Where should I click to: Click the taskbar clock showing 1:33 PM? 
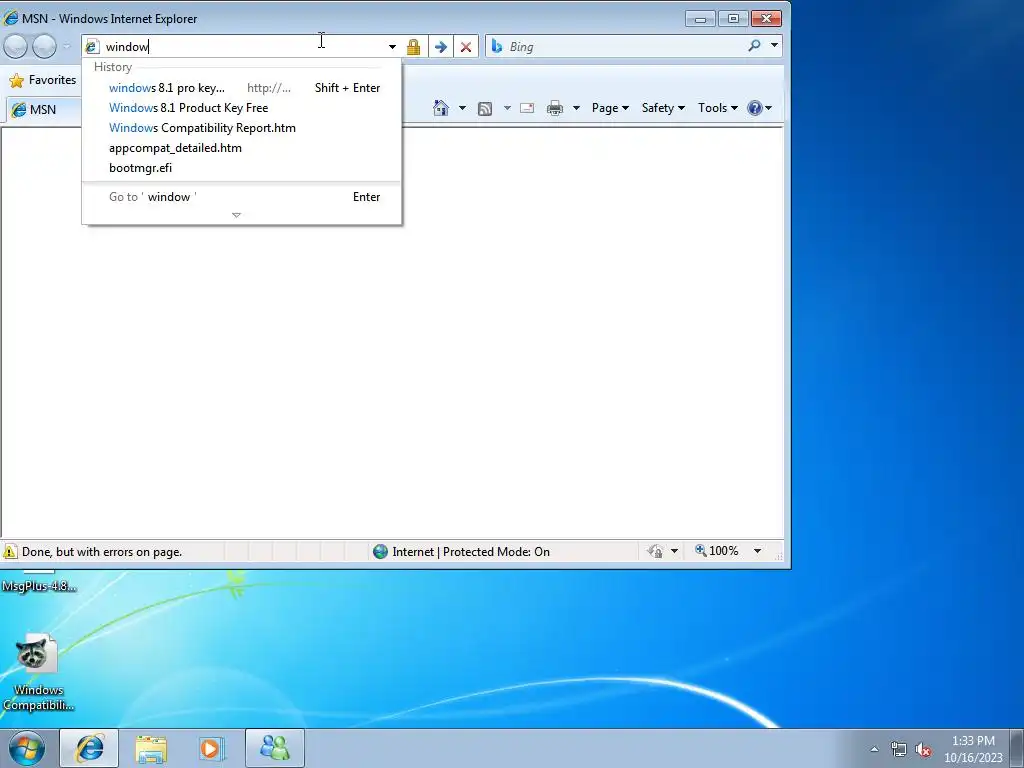[x=973, y=749]
